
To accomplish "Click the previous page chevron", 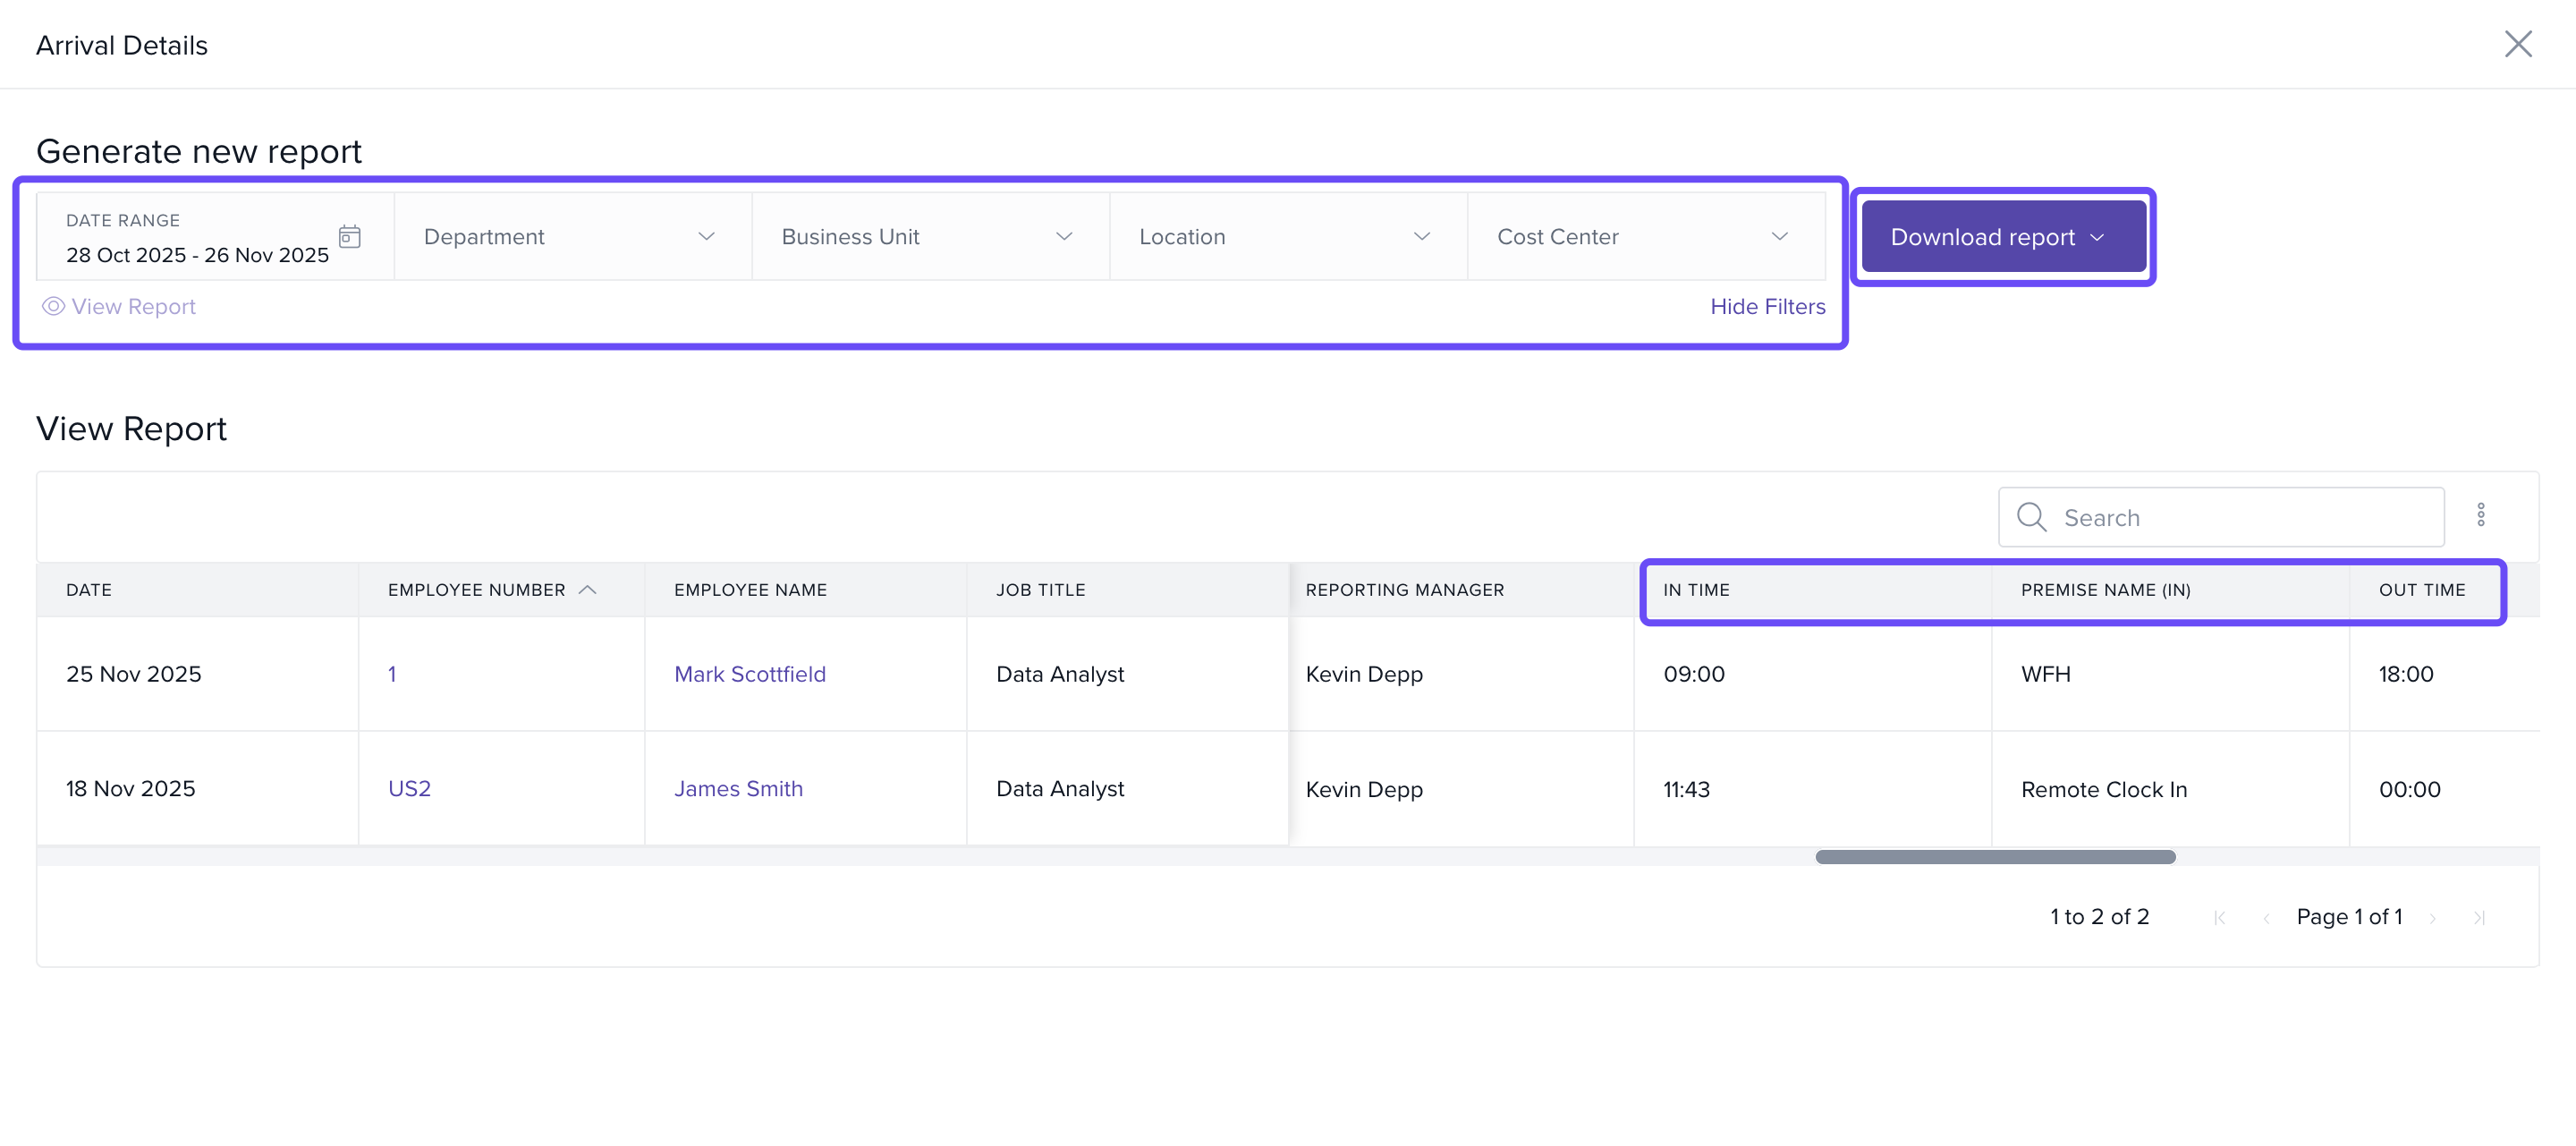I will [2266, 918].
